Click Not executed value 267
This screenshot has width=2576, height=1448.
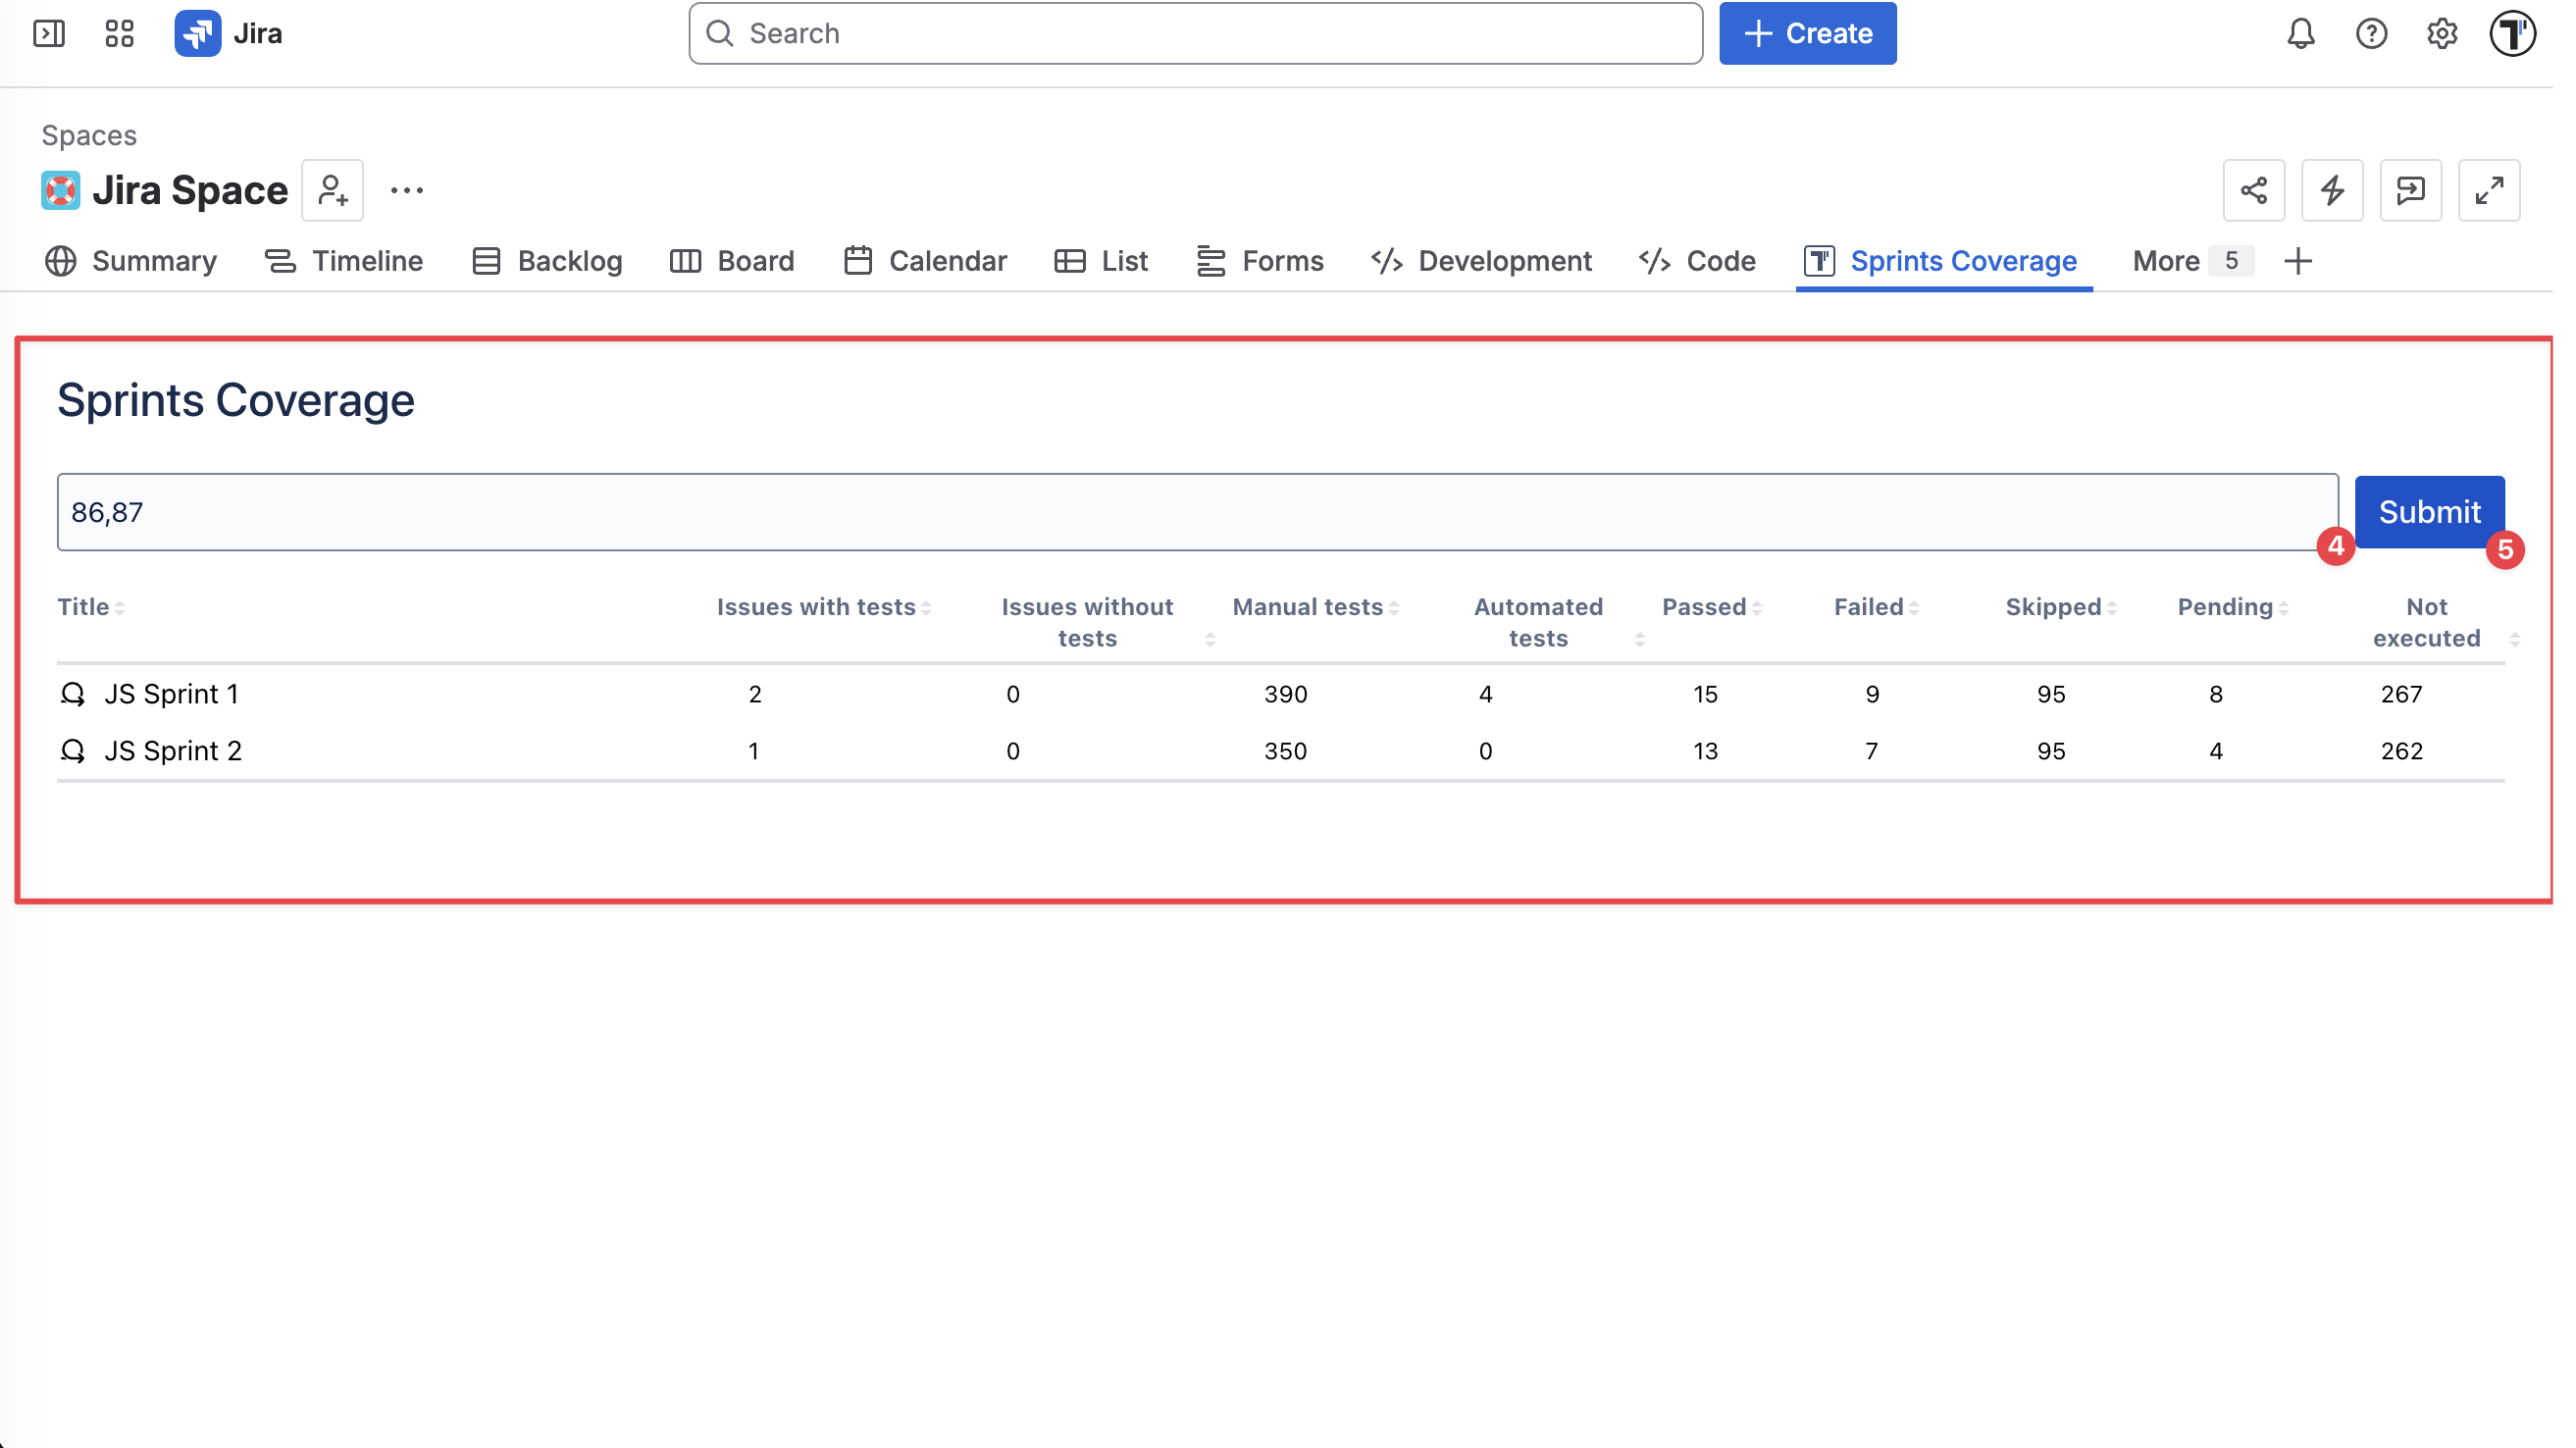point(2402,694)
